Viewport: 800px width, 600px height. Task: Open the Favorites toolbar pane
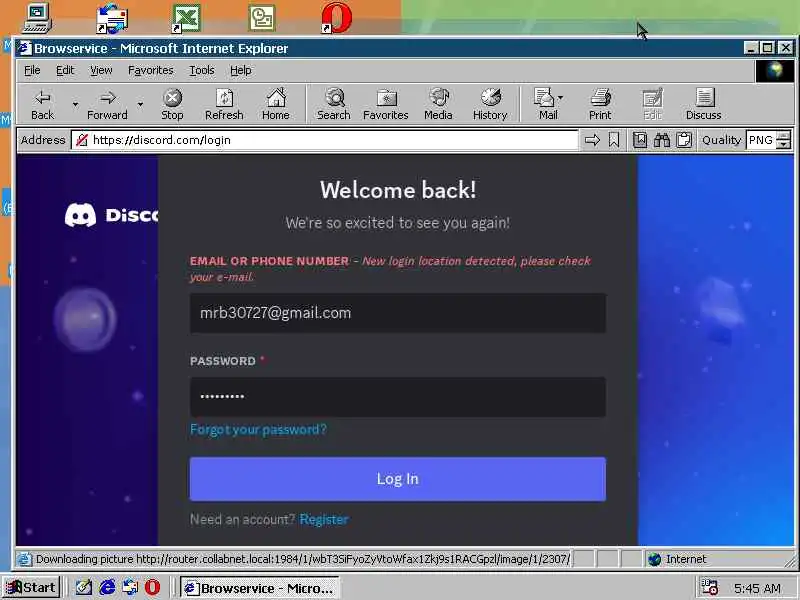pyautogui.click(x=386, y=105)
